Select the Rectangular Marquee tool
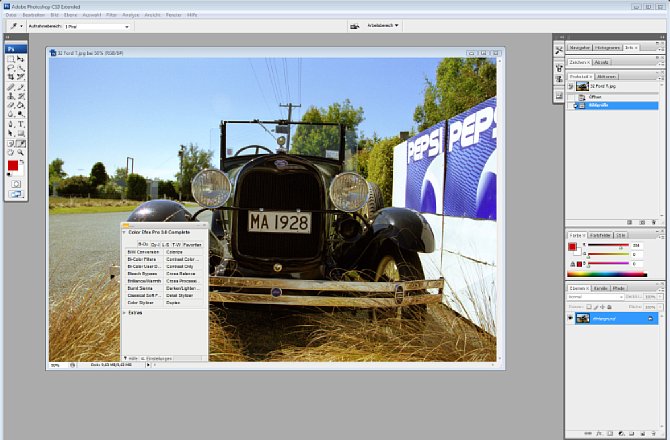This screenshot has width=670, height=440. [x=11, y=59]
